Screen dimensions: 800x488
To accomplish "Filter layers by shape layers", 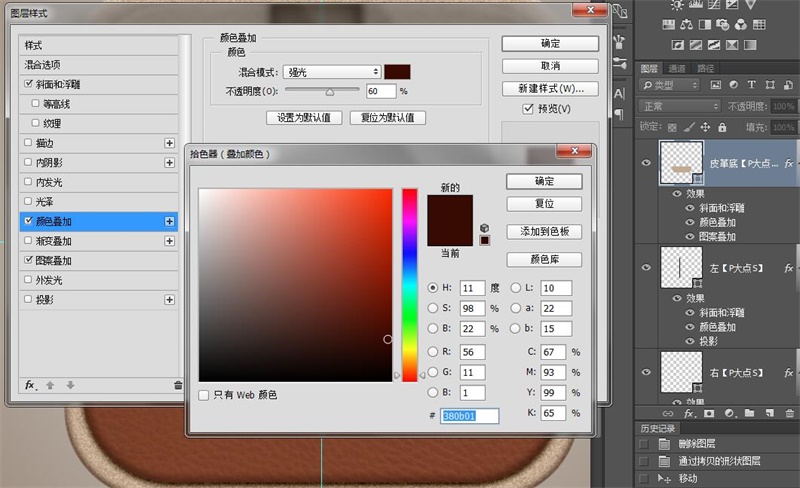I will click(x=770, y=85).
